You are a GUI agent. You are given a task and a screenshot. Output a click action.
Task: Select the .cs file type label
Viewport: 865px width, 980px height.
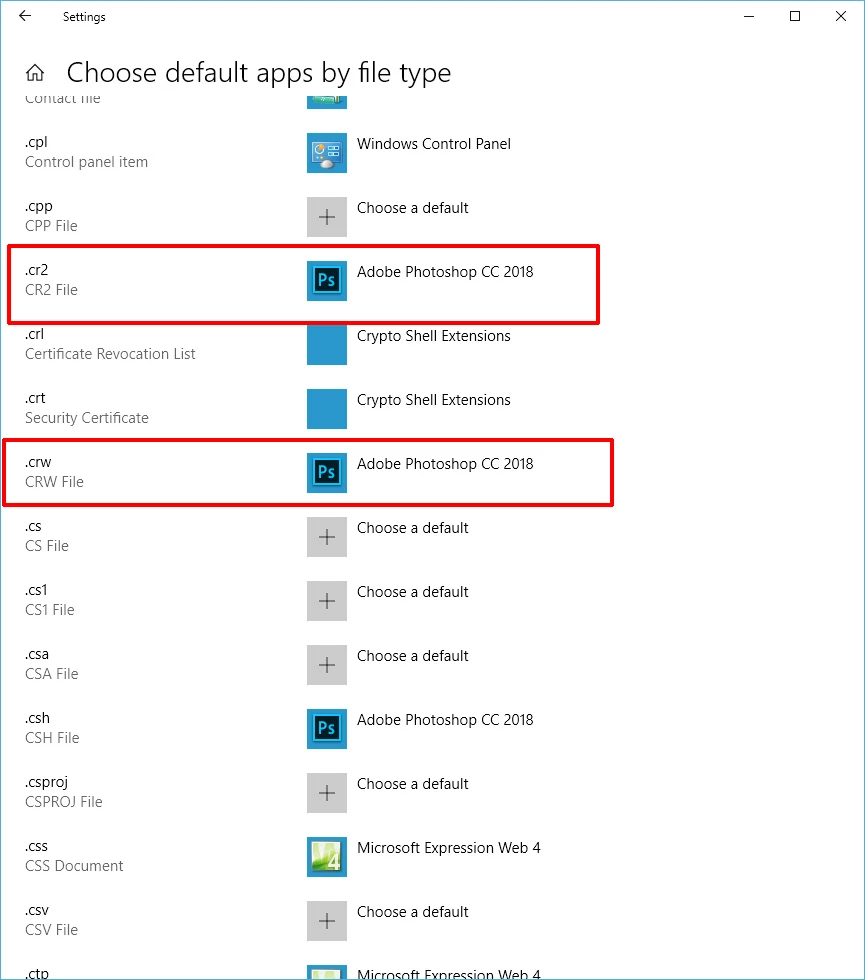tap(33, 526)
